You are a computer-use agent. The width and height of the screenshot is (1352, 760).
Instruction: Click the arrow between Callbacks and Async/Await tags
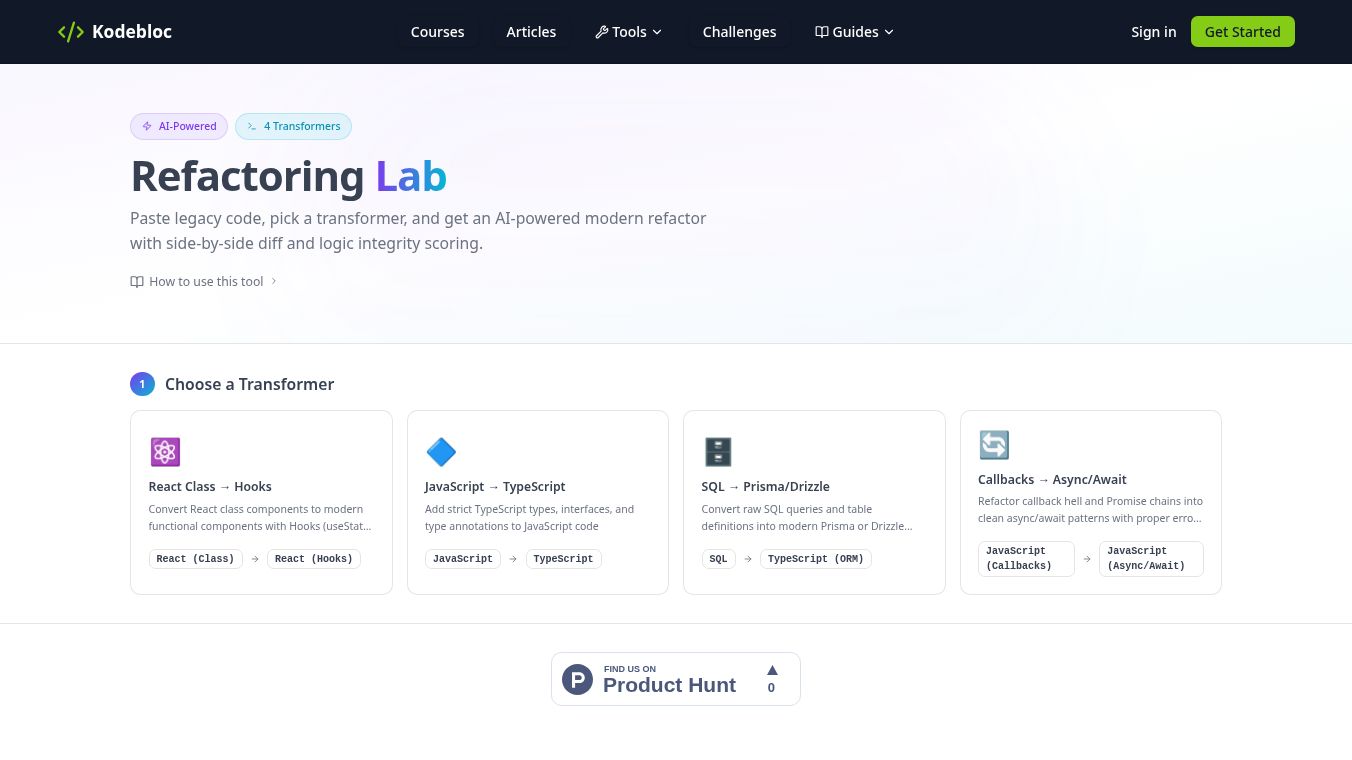tap(1087, 559)
